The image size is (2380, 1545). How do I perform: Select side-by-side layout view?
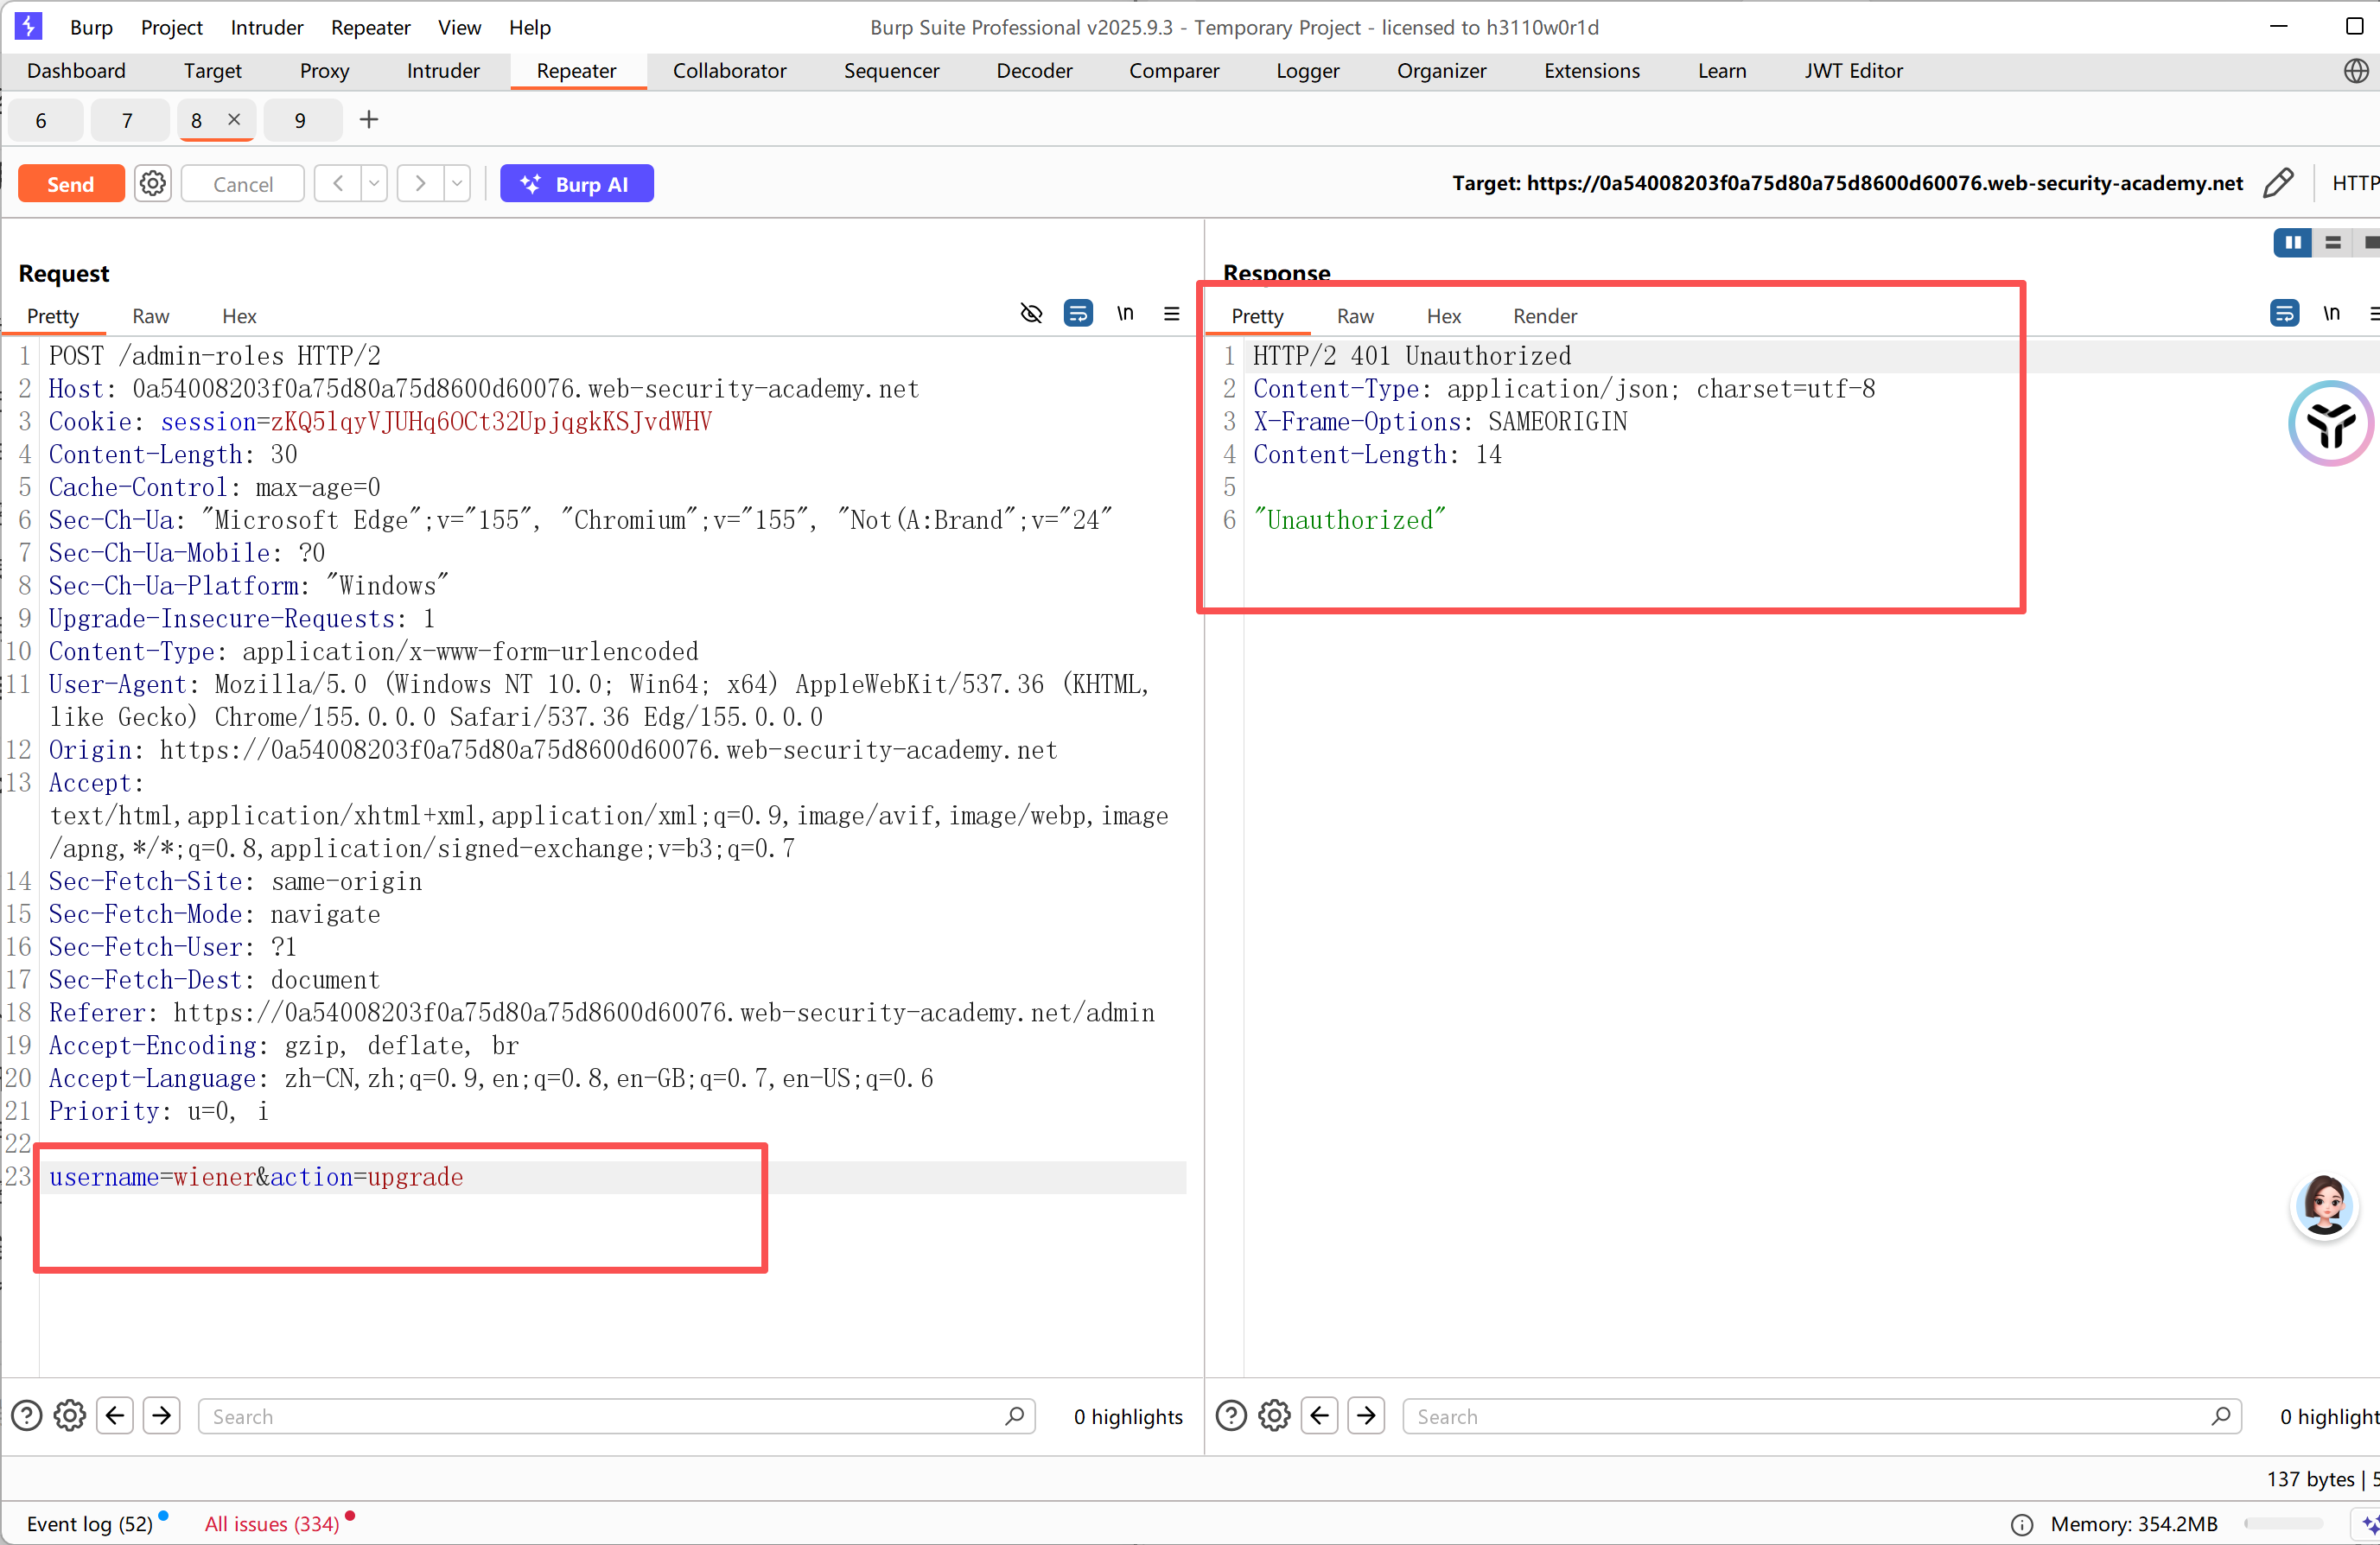click(2293, 243)
